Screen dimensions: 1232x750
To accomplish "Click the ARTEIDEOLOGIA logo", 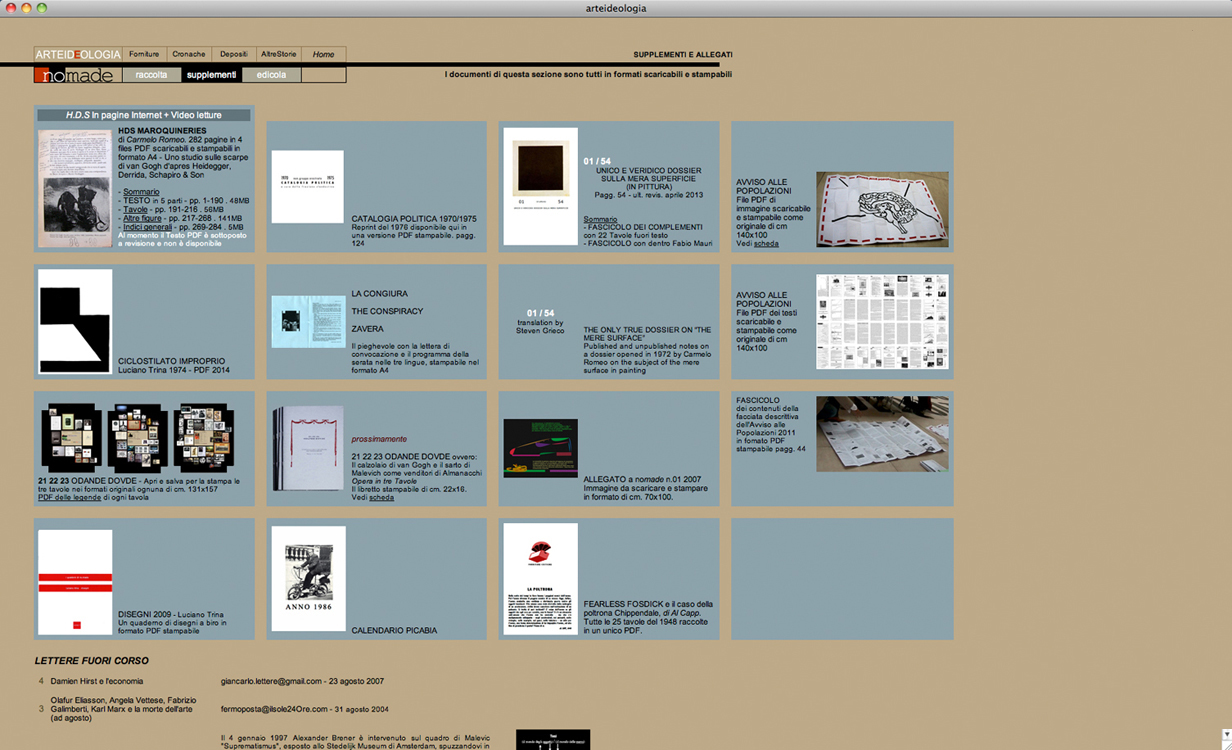I will 78,54.
